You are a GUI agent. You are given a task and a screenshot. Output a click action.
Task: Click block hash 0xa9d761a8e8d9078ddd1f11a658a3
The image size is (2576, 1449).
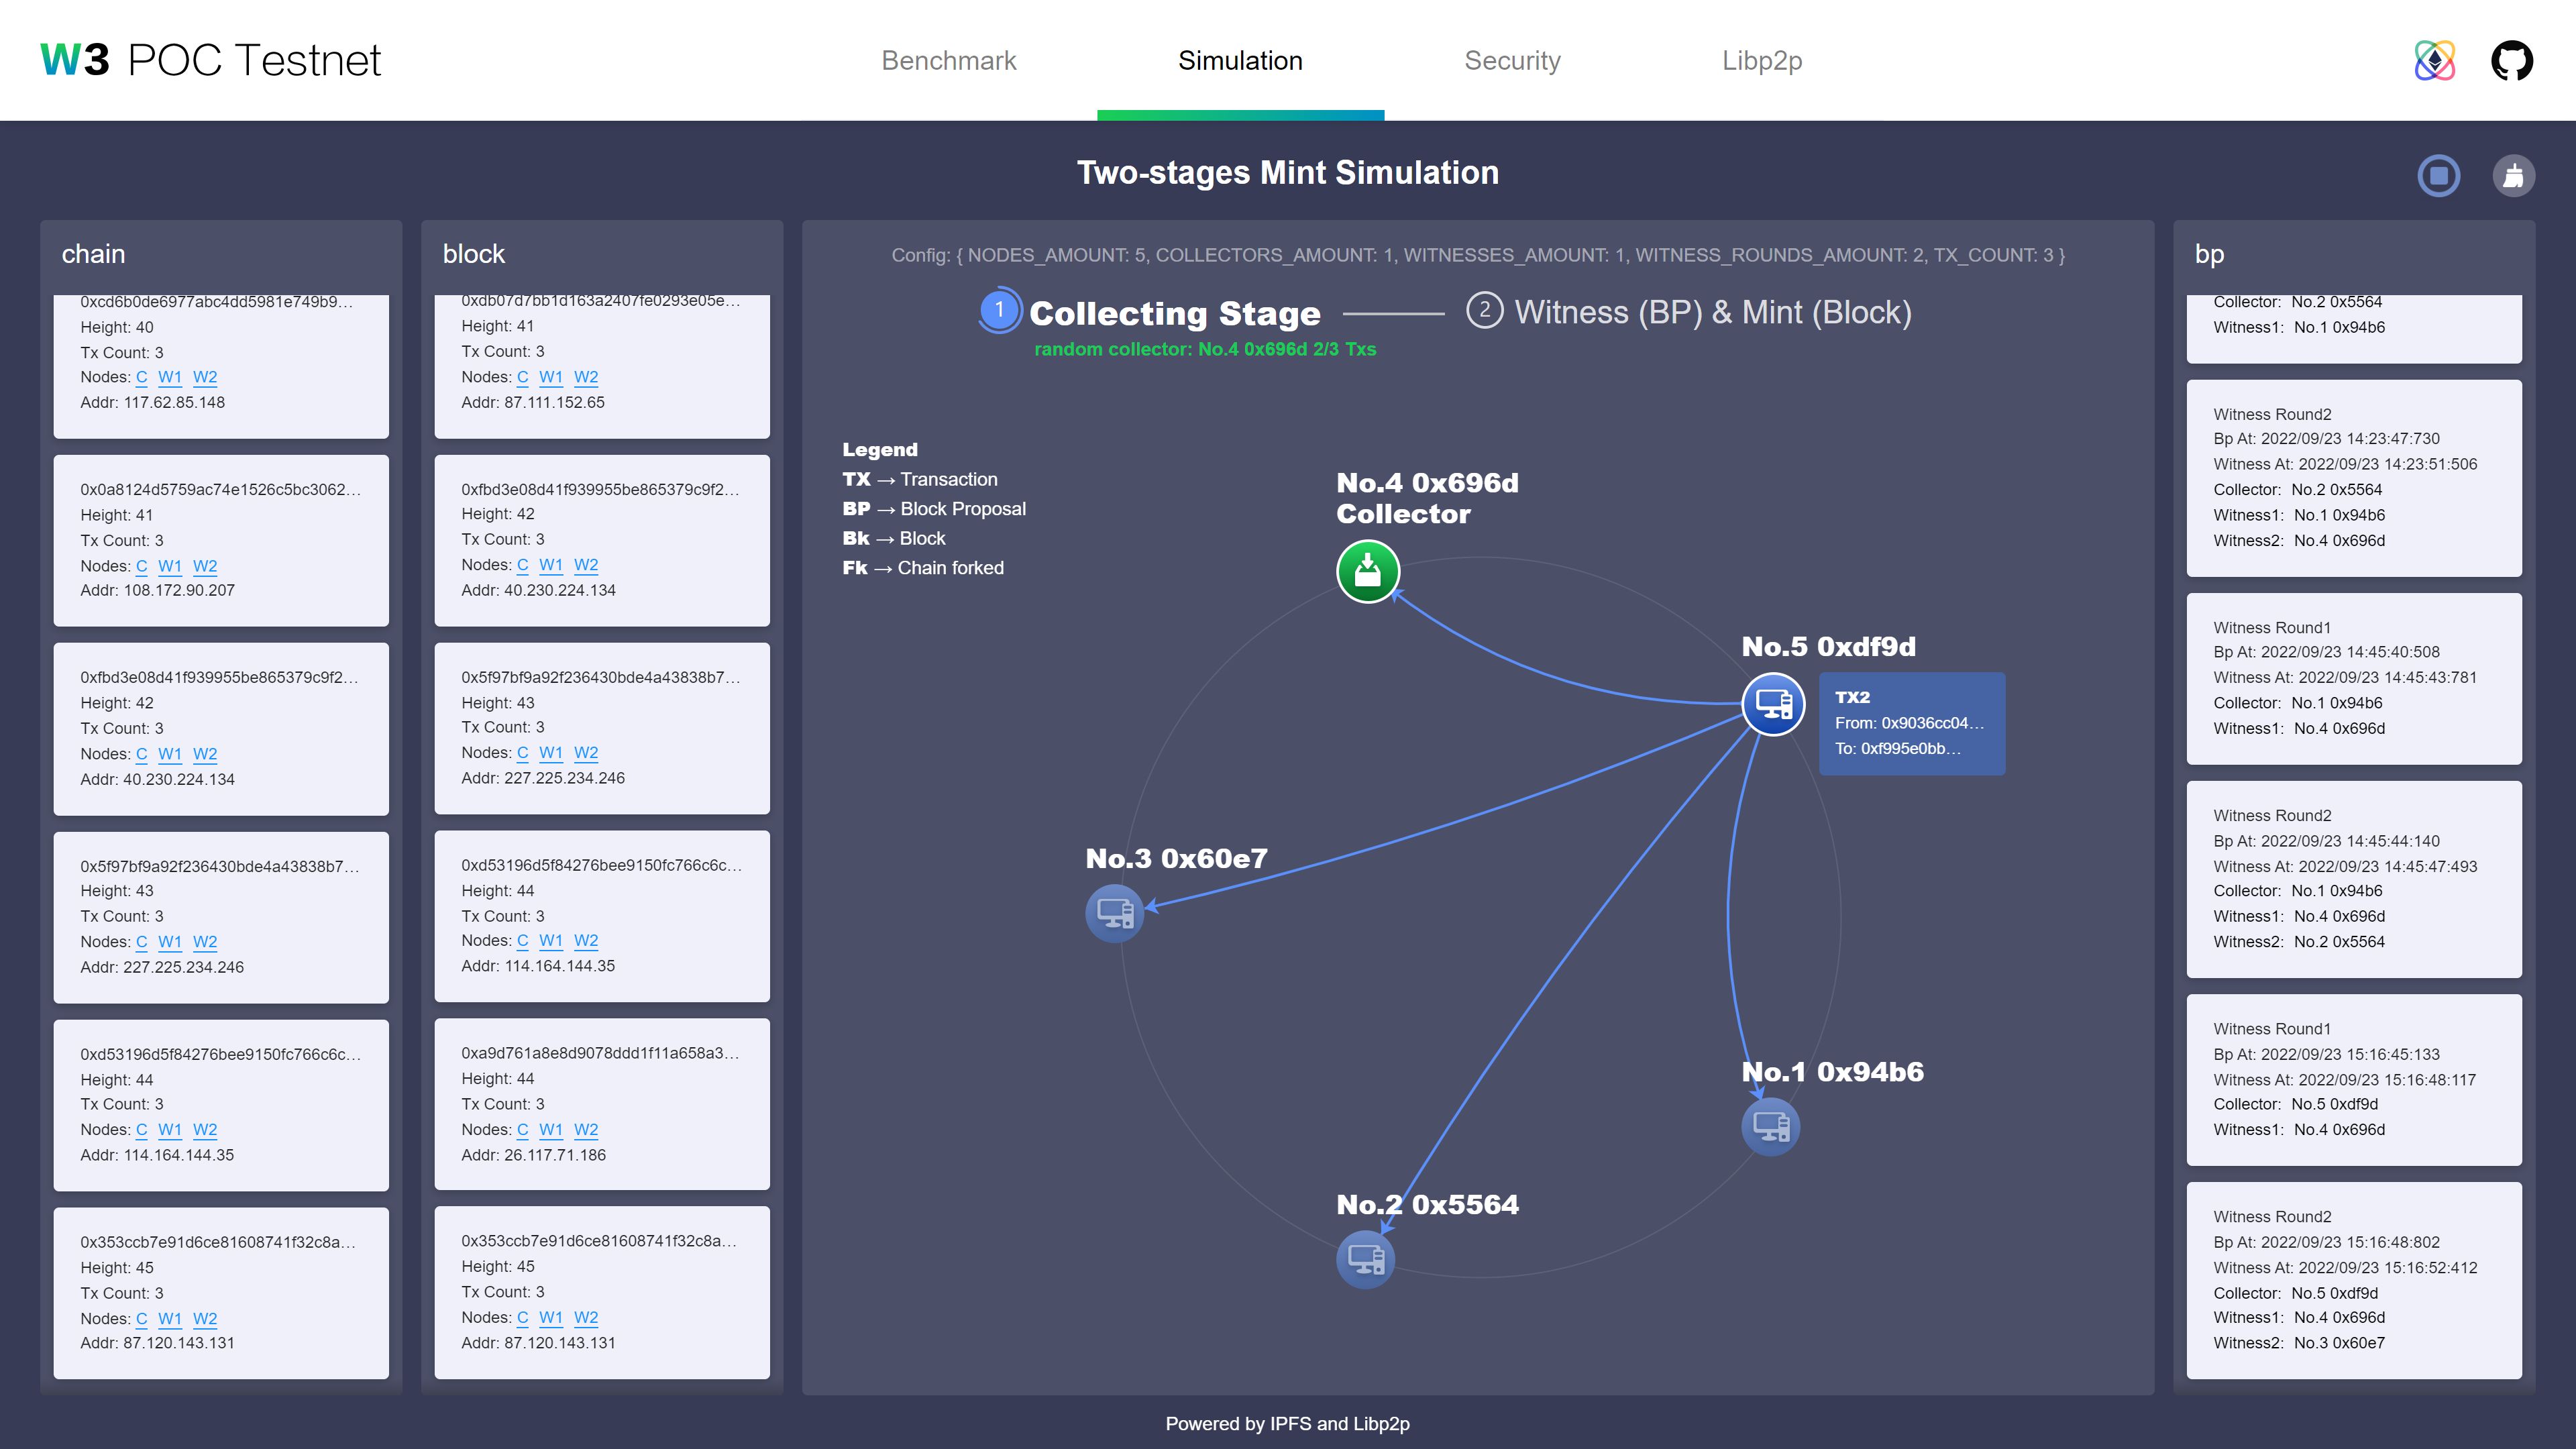coord(600,1053)
